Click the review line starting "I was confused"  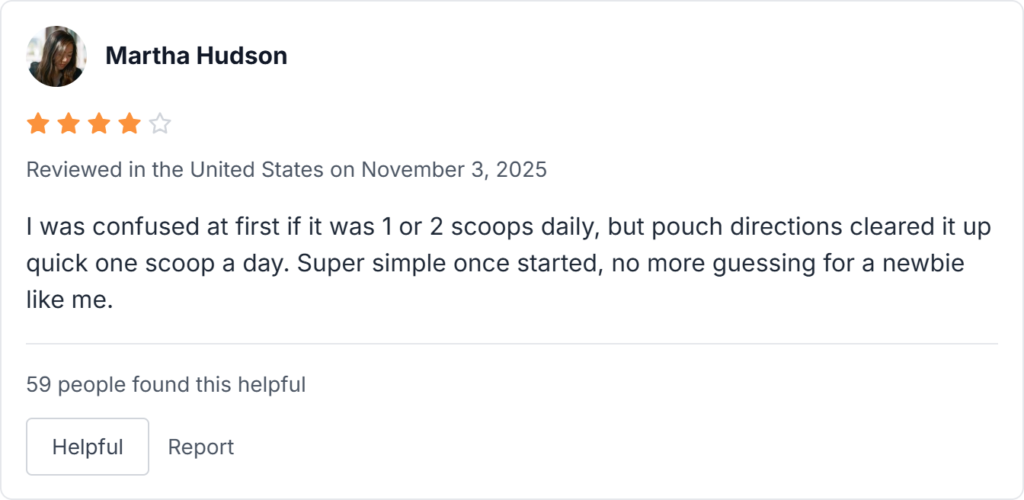pos(508,227)
